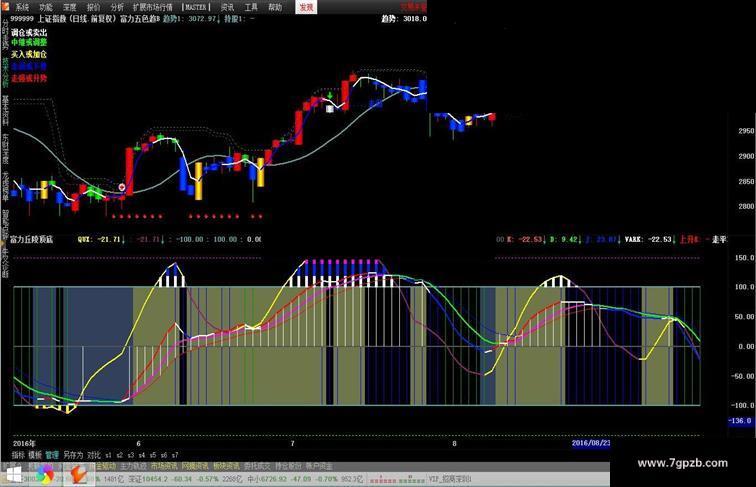The image size is (756, 487).
Task: Click the 2016/08/23 date marker
Action: tap(591, 443)
